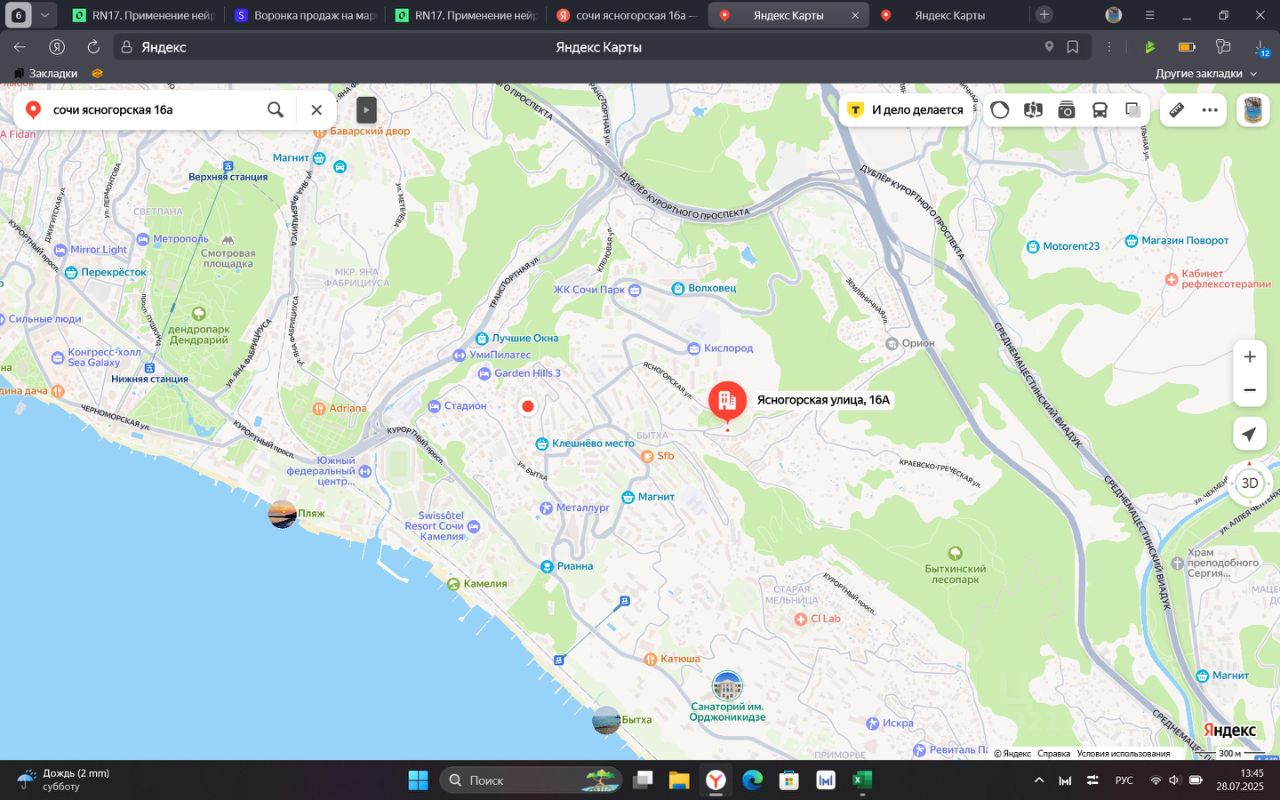Click the taskbar Поиск search box
The height and width of the screenshot is (800, 1280).
tap(531, 780)
